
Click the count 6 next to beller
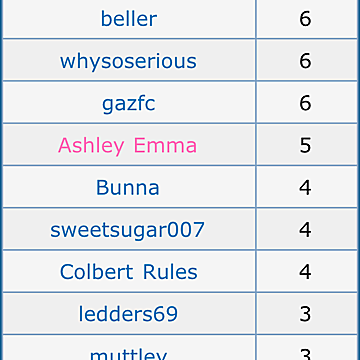click(x=305, y=19)
